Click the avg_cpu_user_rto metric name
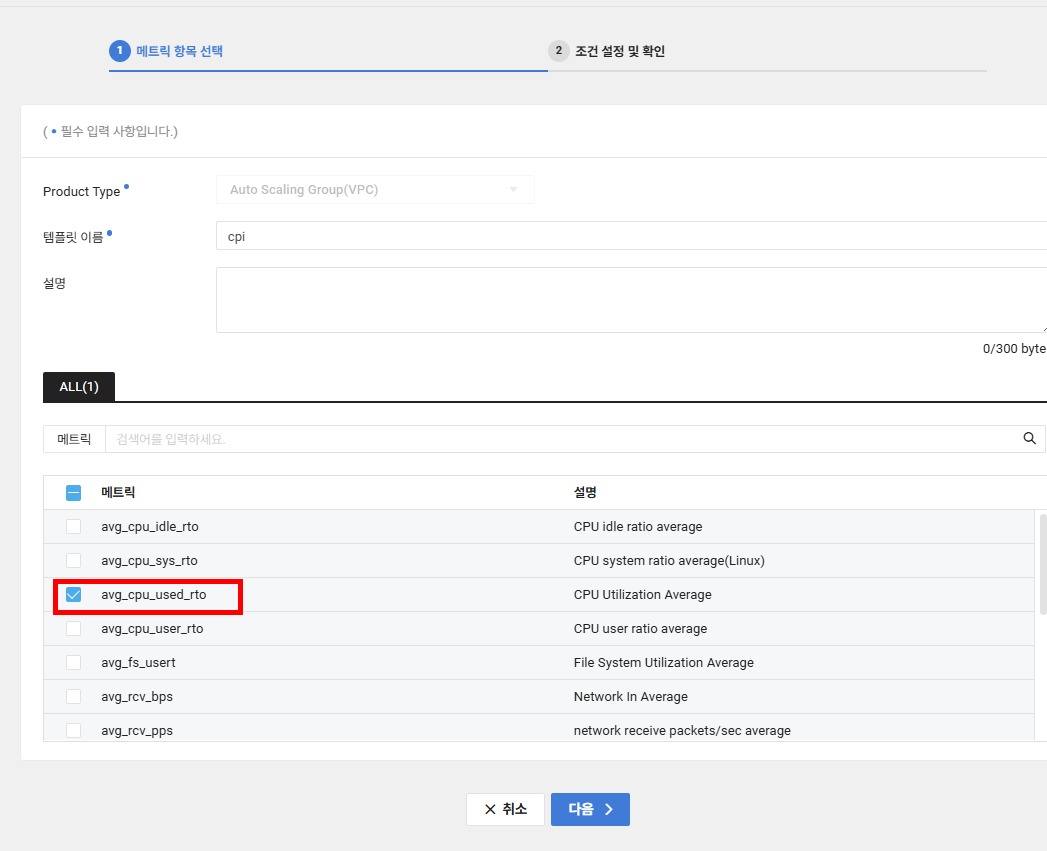The width and height of the screenshot is (1047, 851). pyautogui.click(x=152, y=629)
